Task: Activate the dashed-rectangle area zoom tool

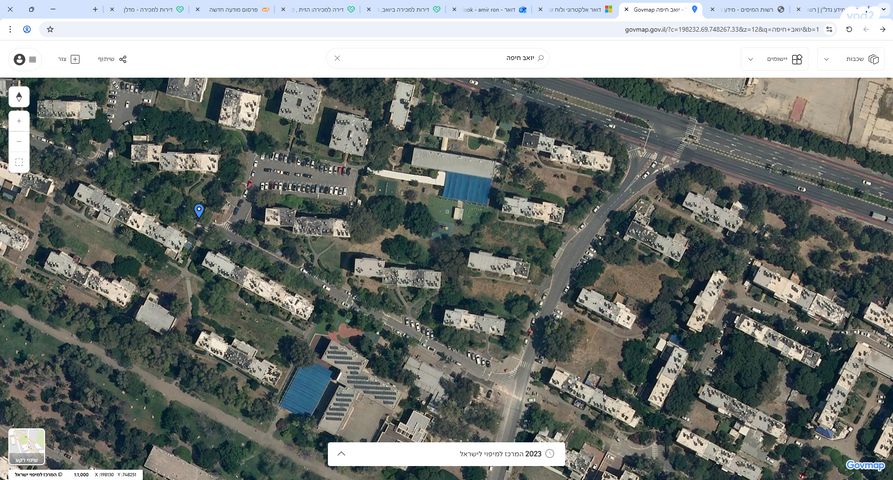Action: point(19,162)
